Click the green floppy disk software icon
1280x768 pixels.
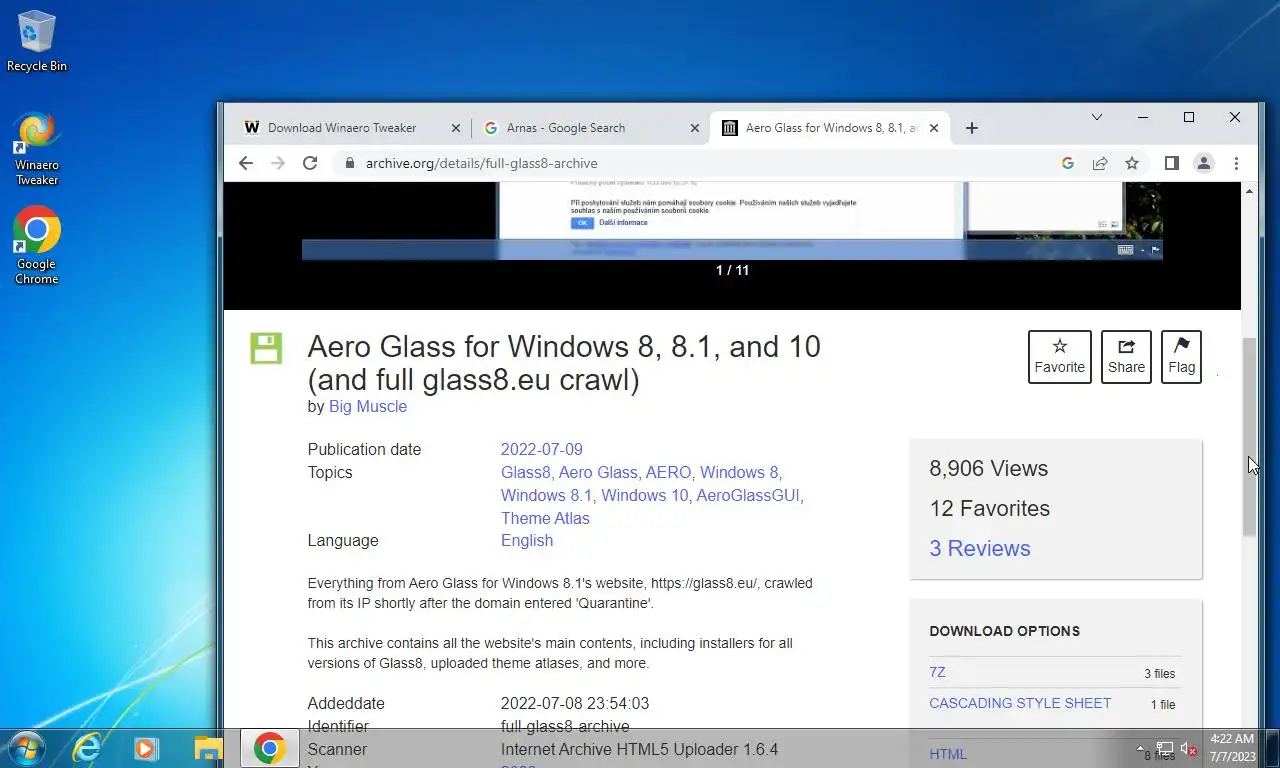tap(266, 348)
